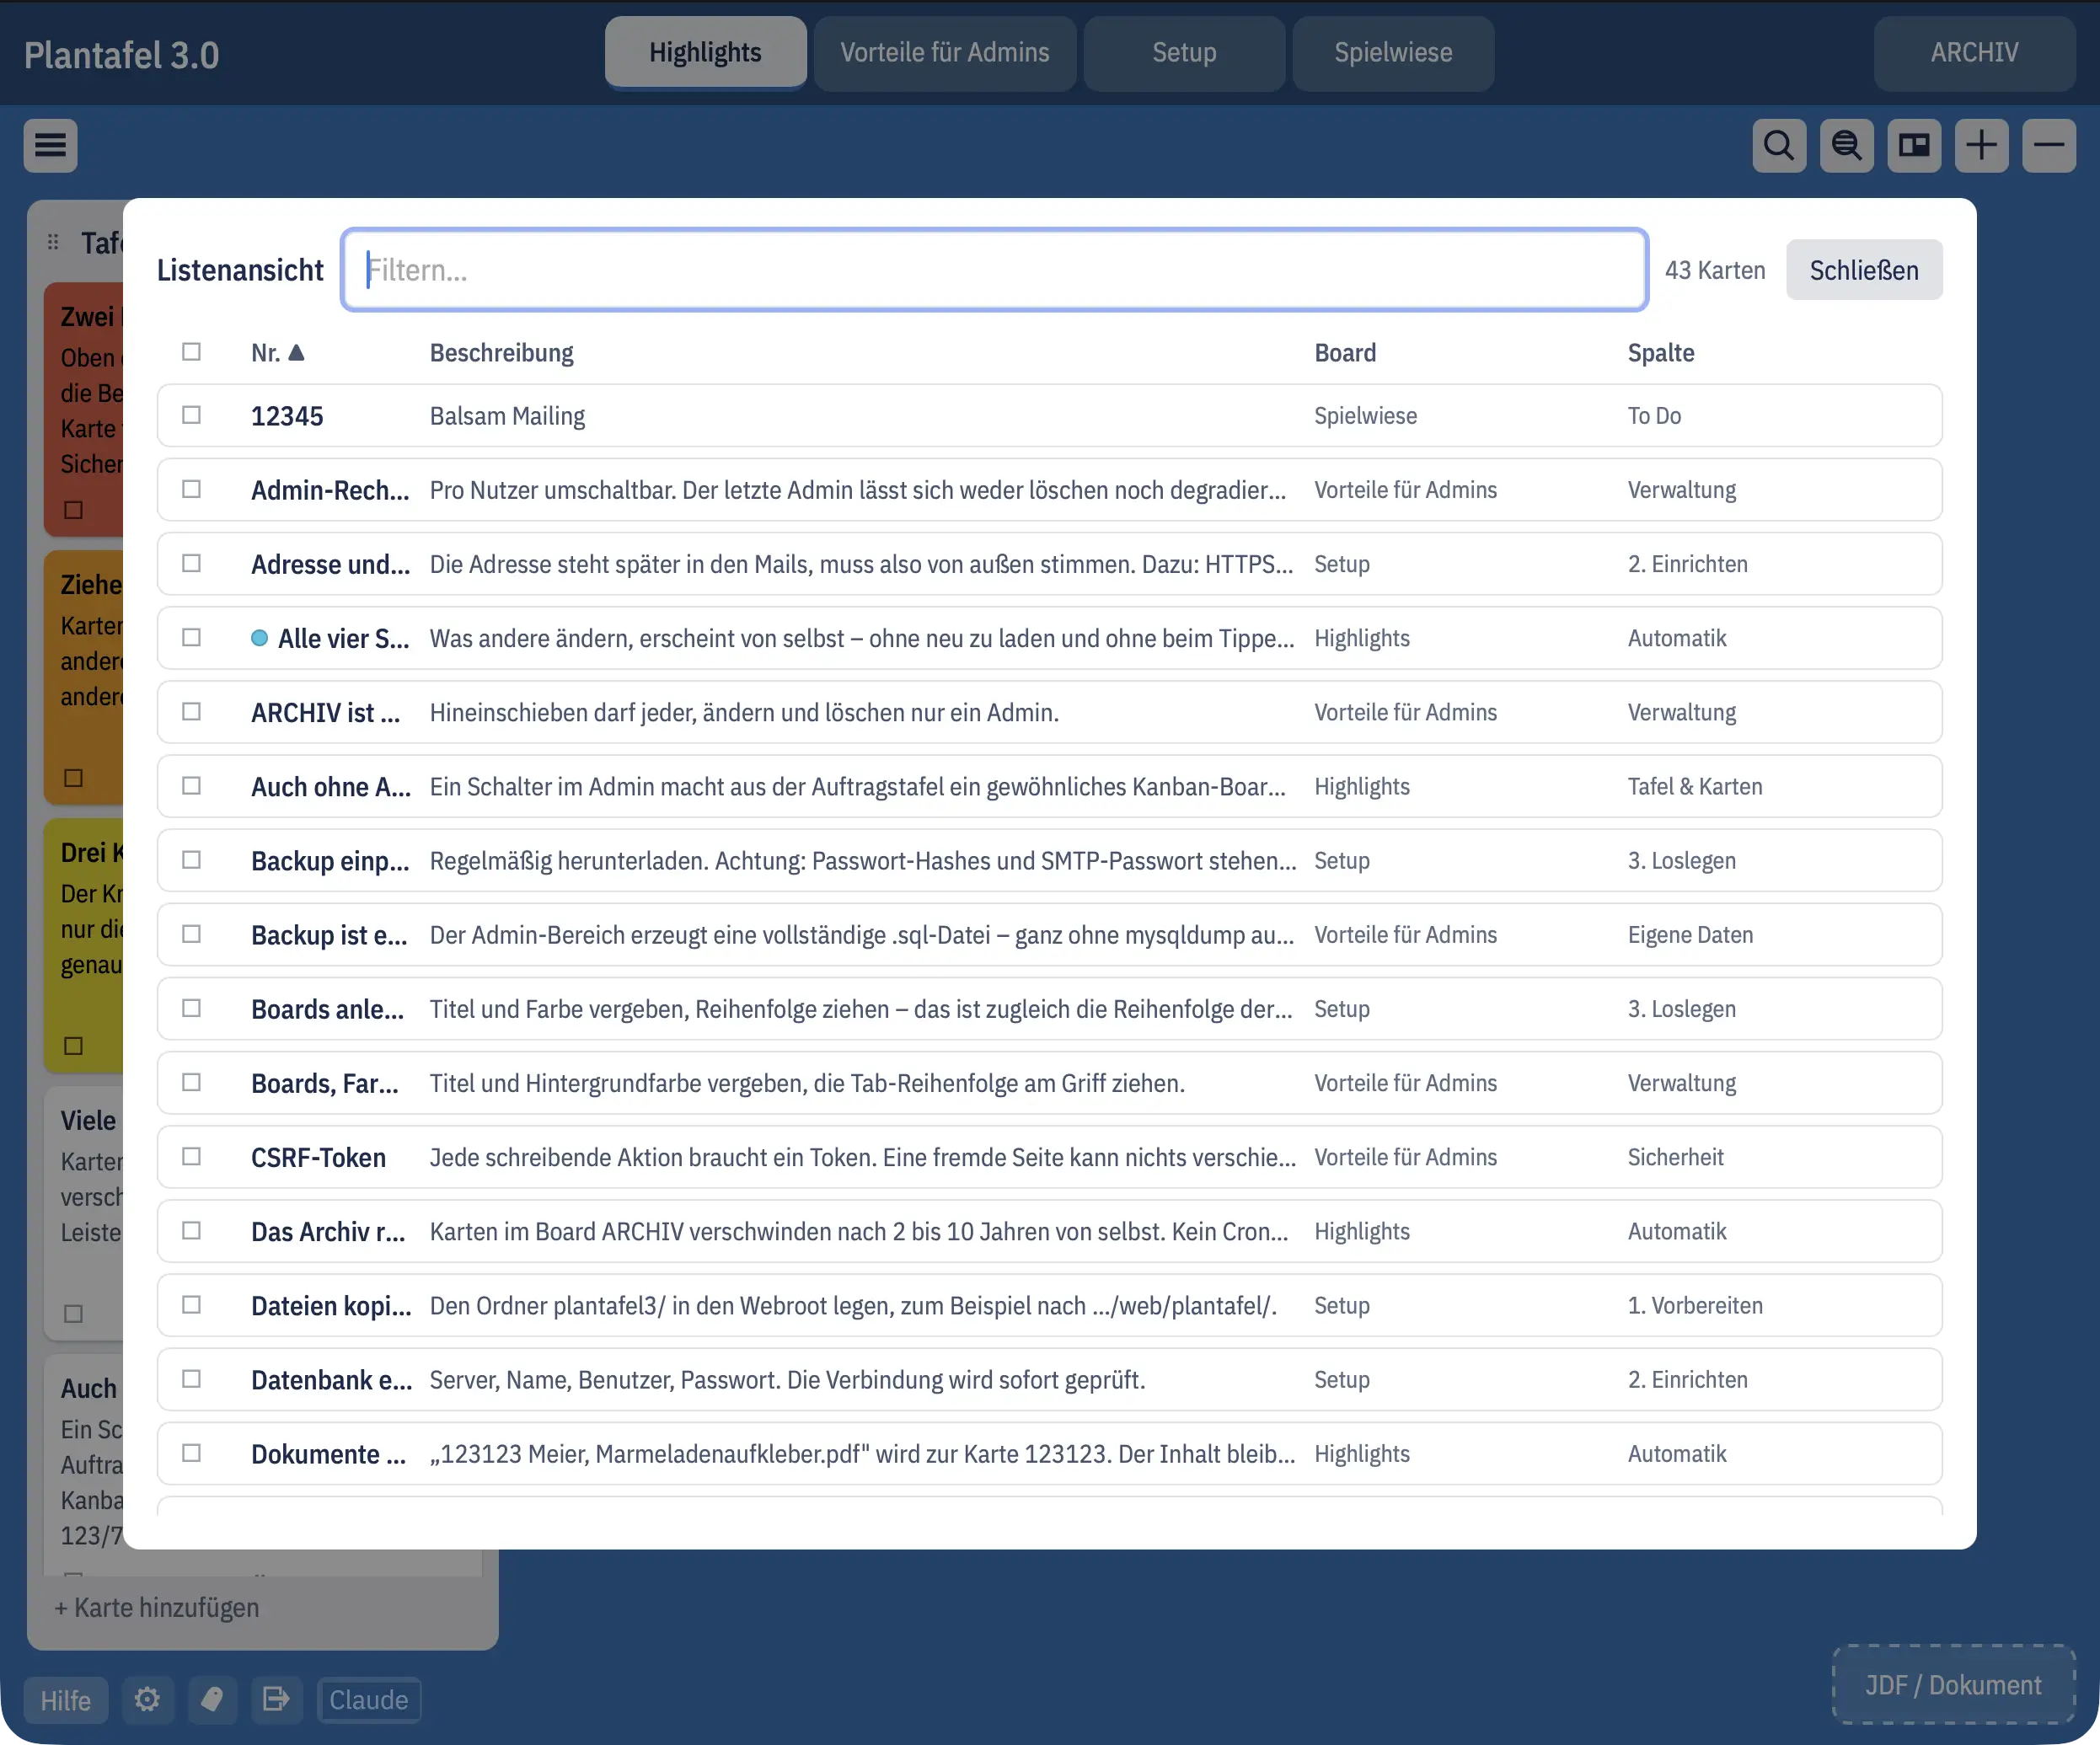This screenshot has height=1745, width=2100.
Task: Click the tag label icon
Action: pyautogui.click(x=211, y=1699)
